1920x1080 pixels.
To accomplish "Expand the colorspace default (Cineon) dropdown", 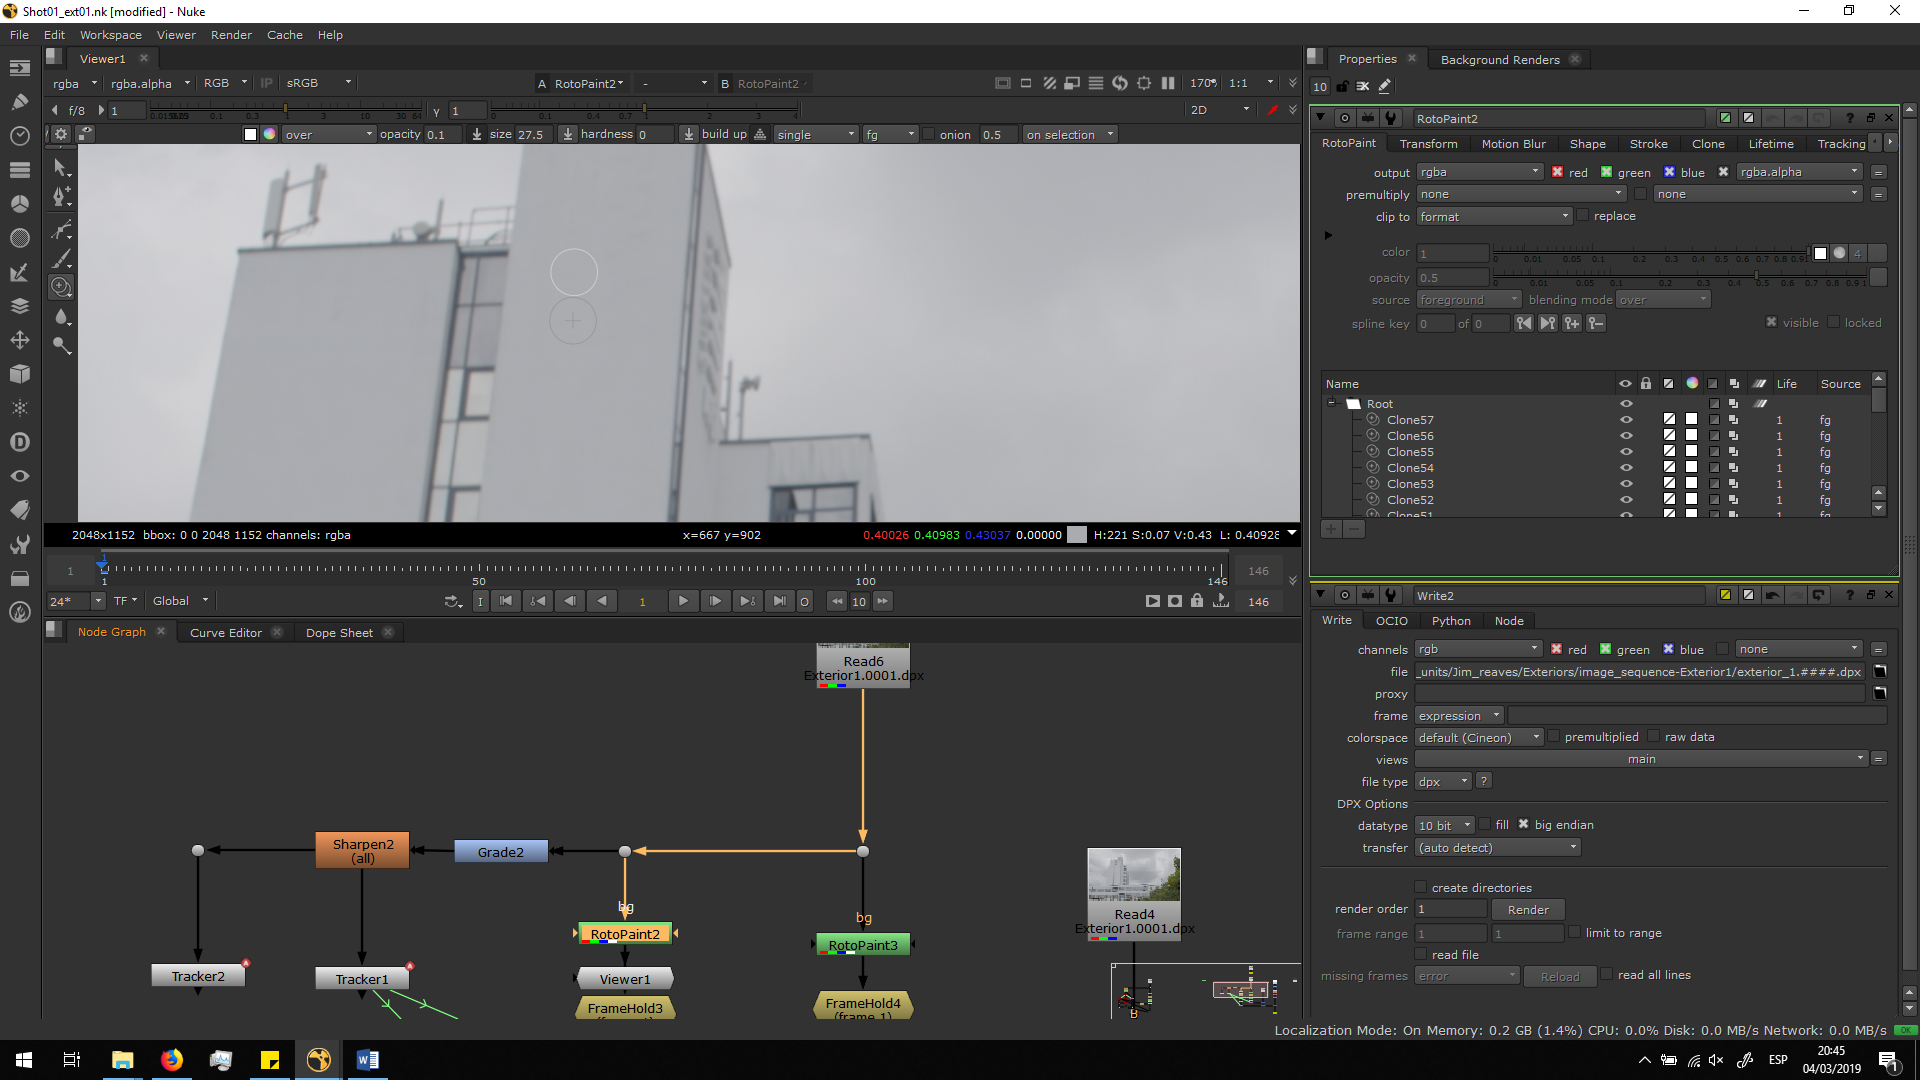I will 1479,738.
